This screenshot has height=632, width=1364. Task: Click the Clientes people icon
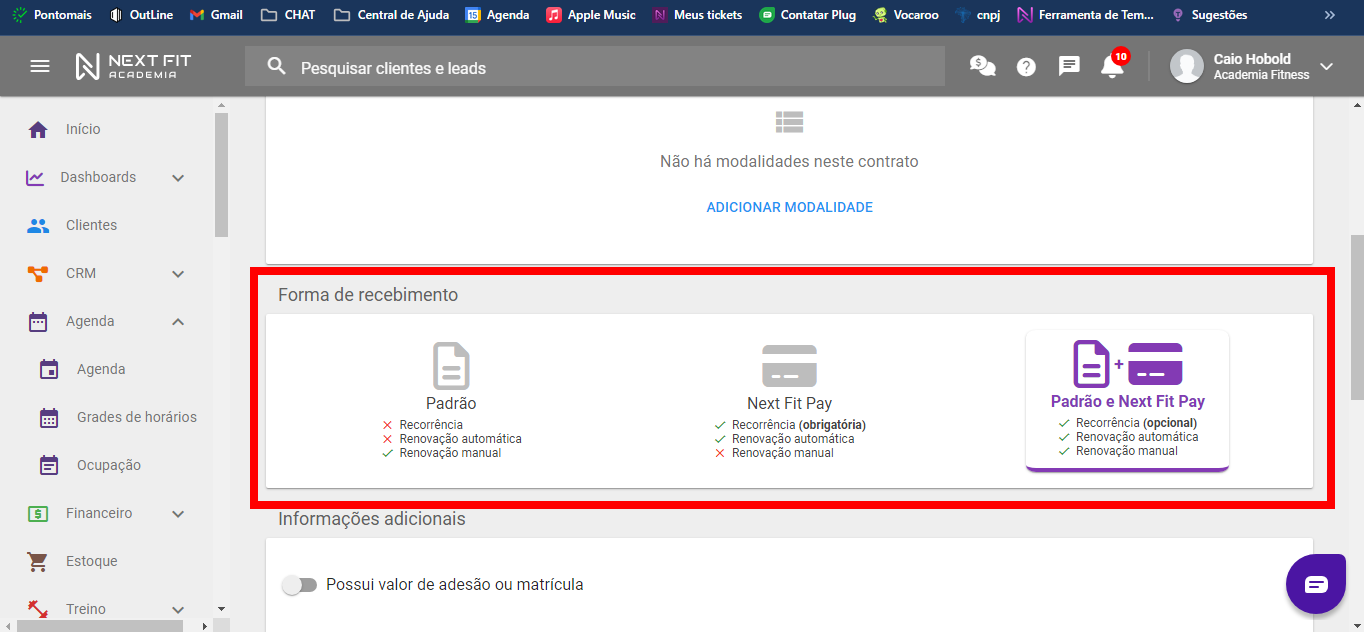pyautogui.click(x=38, y=225)
